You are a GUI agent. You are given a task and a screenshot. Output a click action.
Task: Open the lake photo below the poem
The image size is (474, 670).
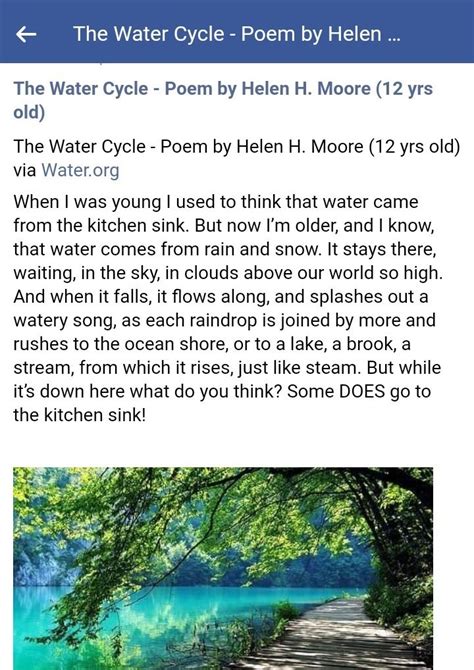(223, 568)
